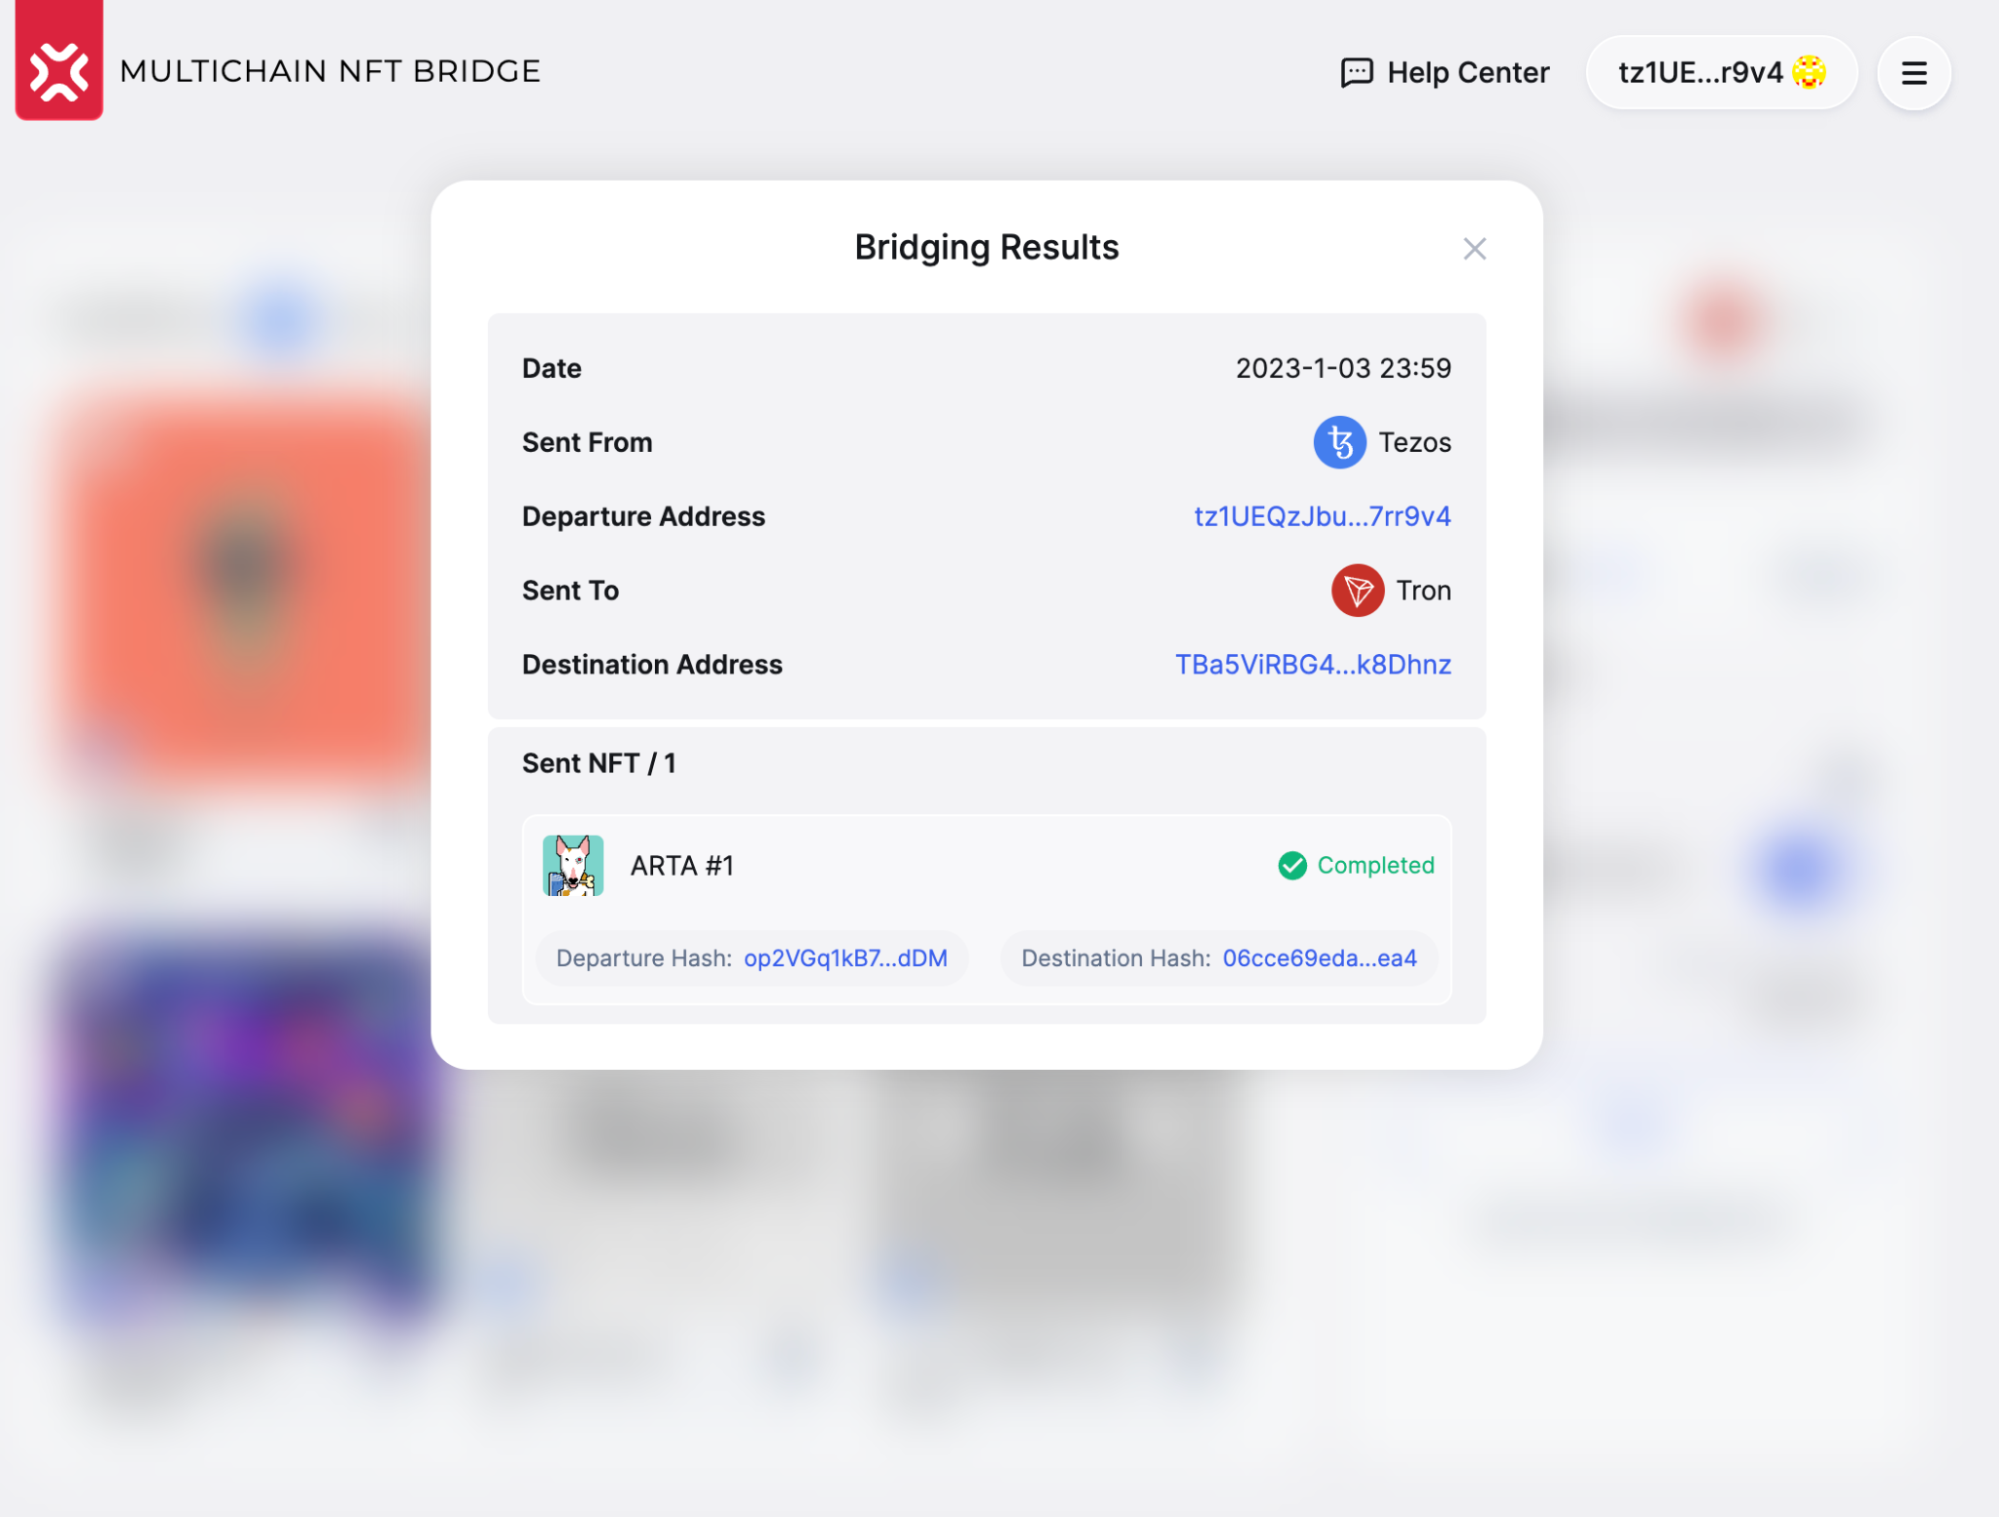The image size is (1999, 1517).
Task: Open departure hash op2VGq1kB7...dDM link
Action: [845, 958]
